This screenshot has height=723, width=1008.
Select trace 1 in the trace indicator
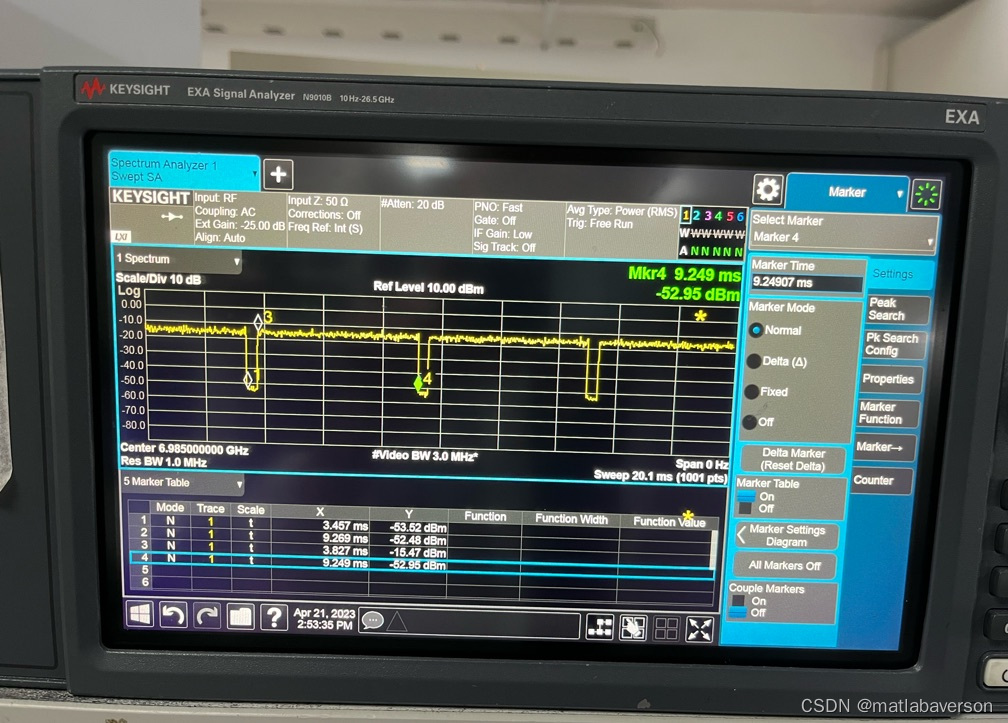685,215
